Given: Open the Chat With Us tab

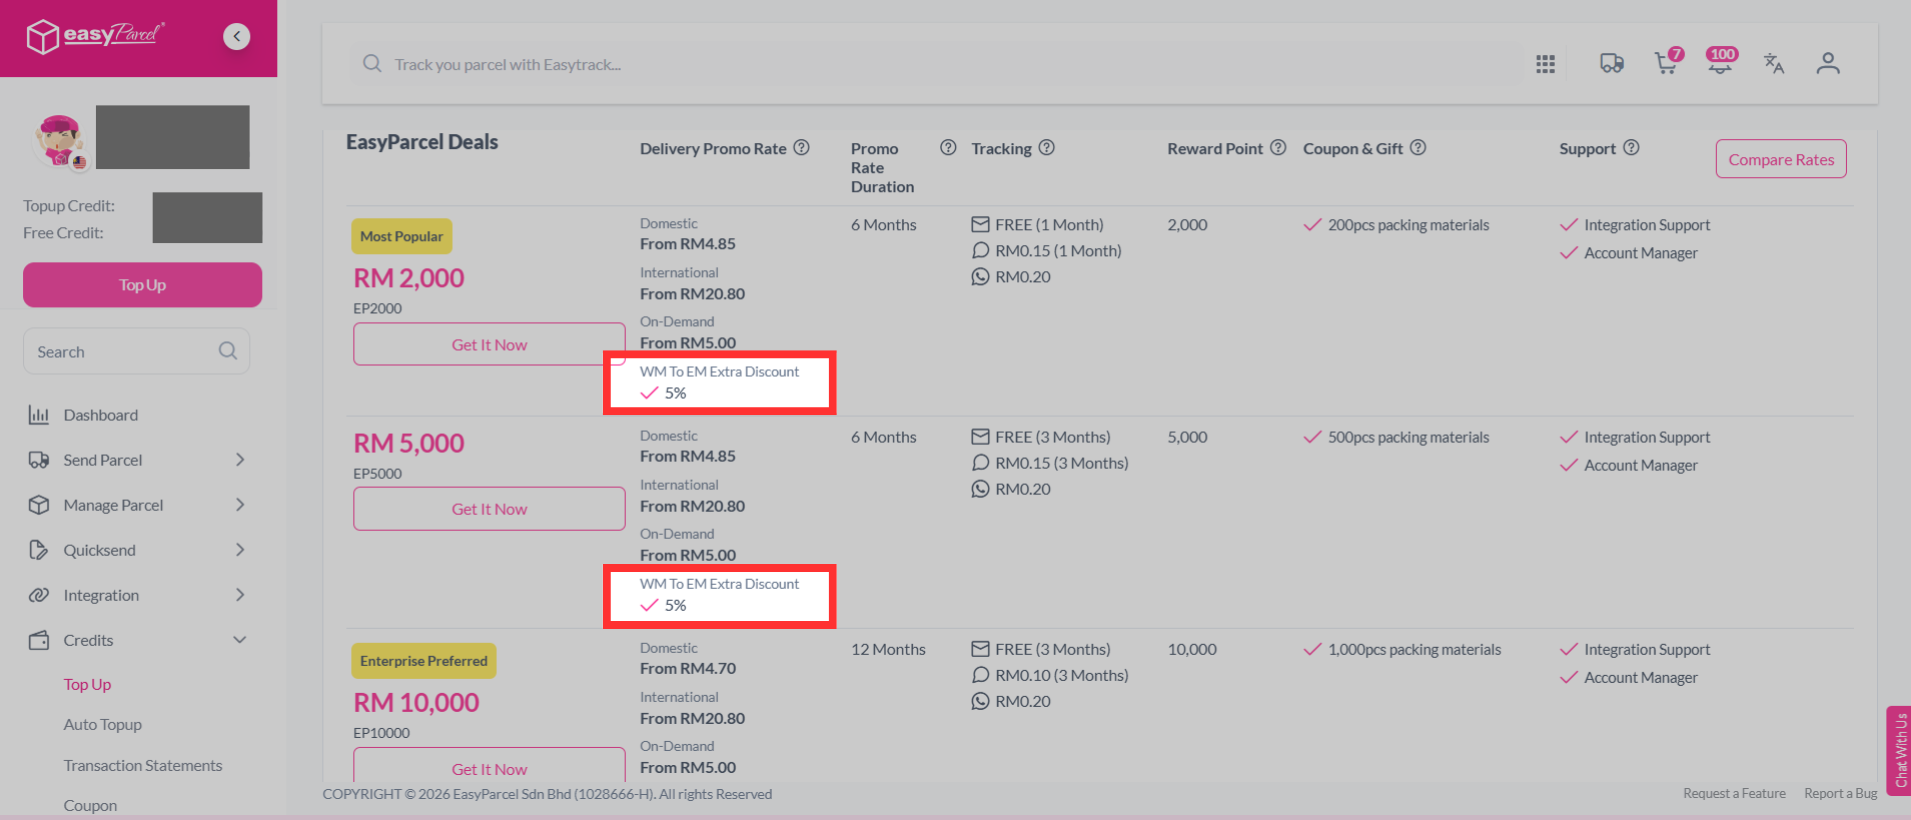Looking at the screenshot, I should tap(1898, 750).
